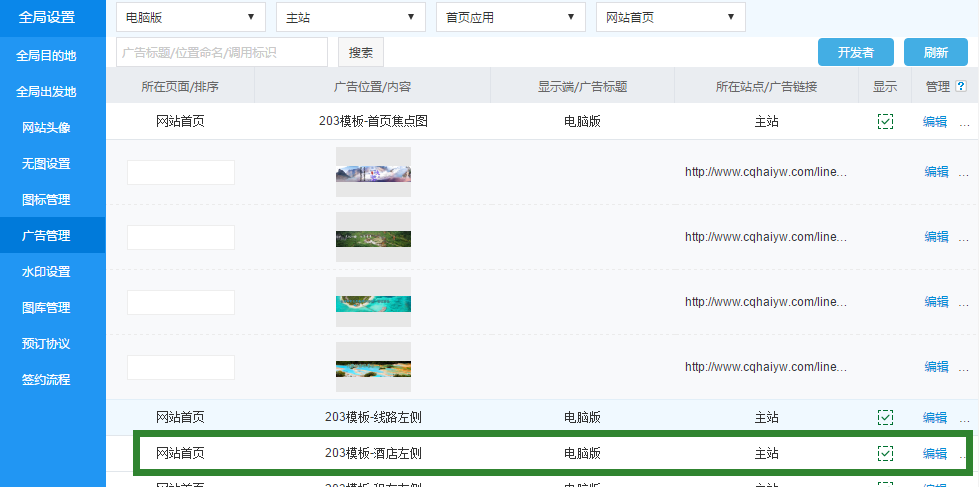This screenshot has width=979, height=487.
Task: Open more options for 线路左侧 row
Action: [x=964, y=418]
